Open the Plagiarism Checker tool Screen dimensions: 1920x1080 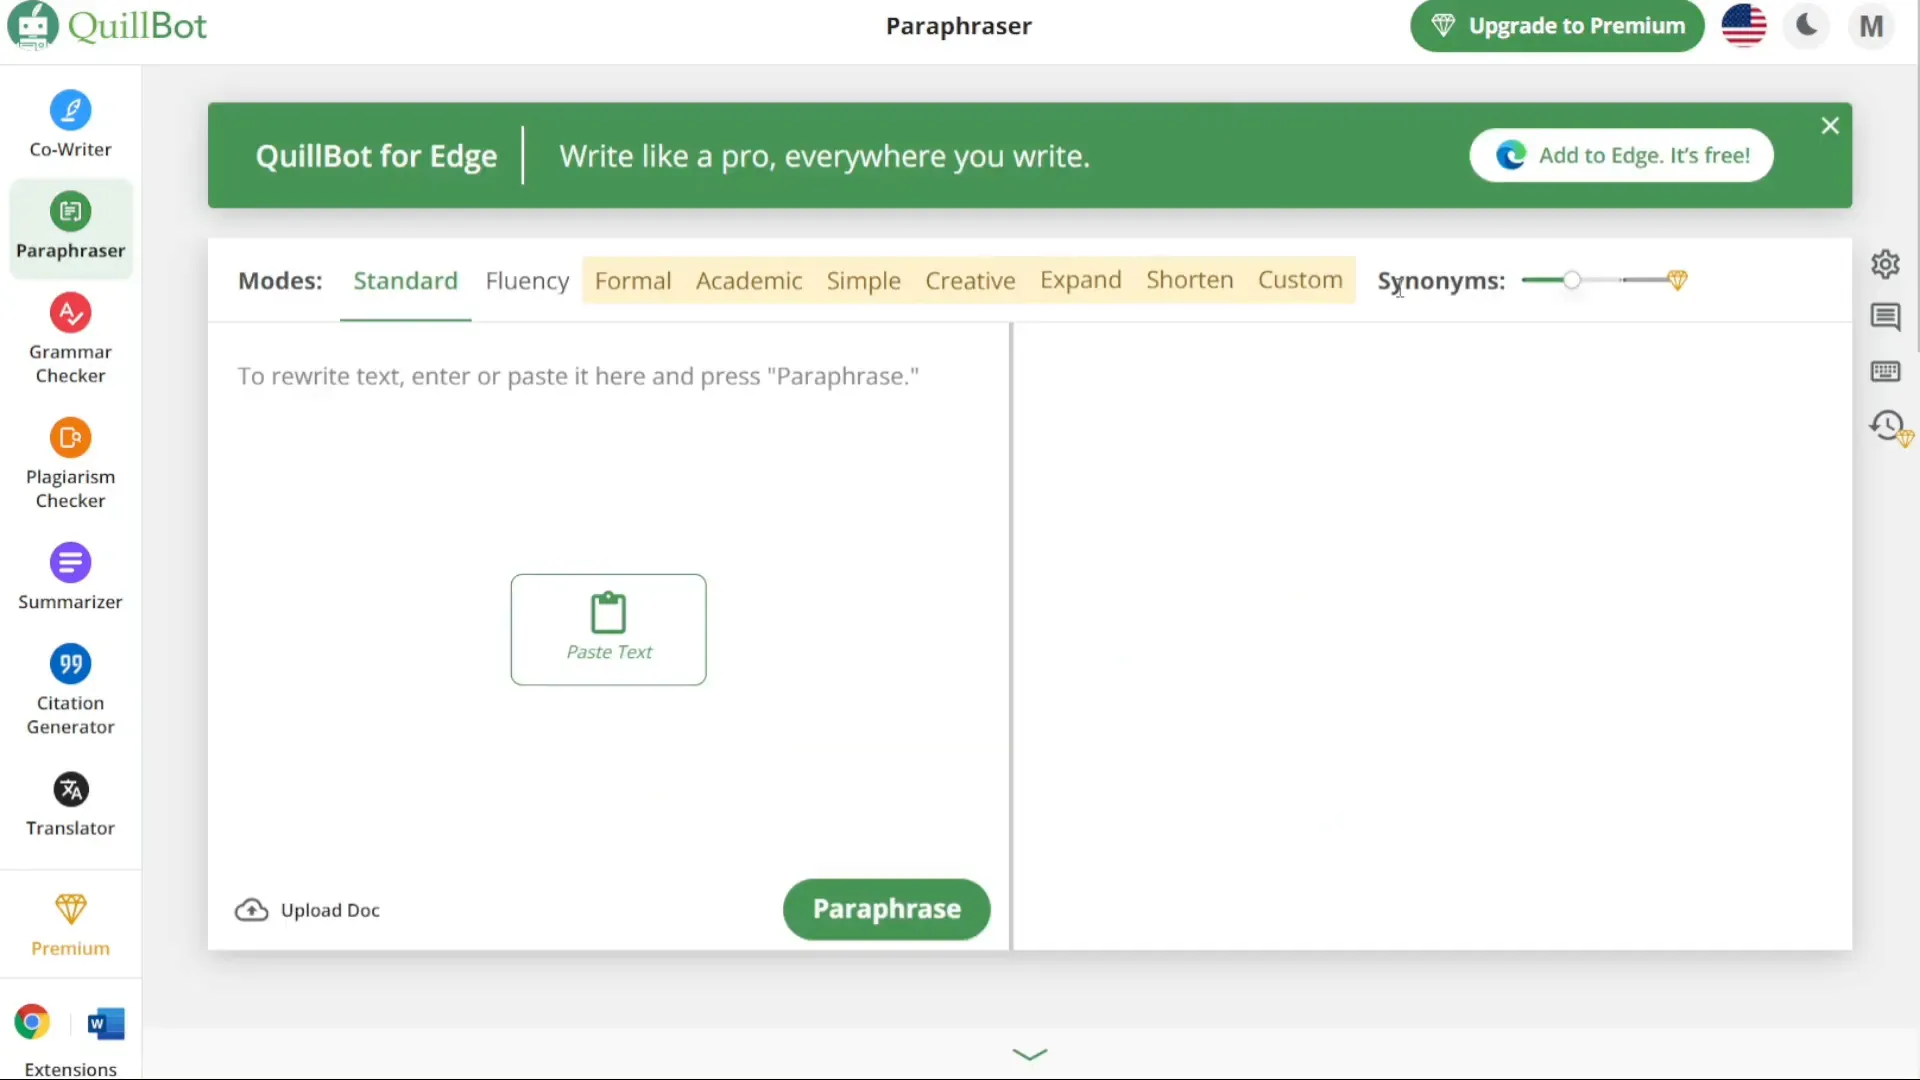[x=70, y=464]
